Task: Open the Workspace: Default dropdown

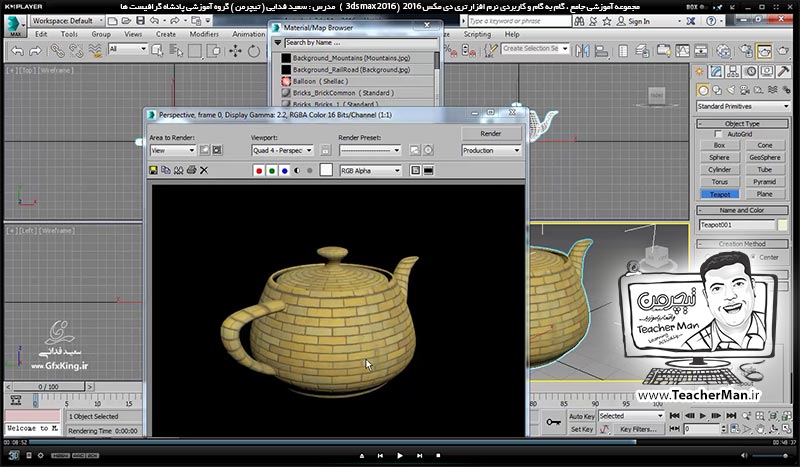Action: click(x=67, y=21)
